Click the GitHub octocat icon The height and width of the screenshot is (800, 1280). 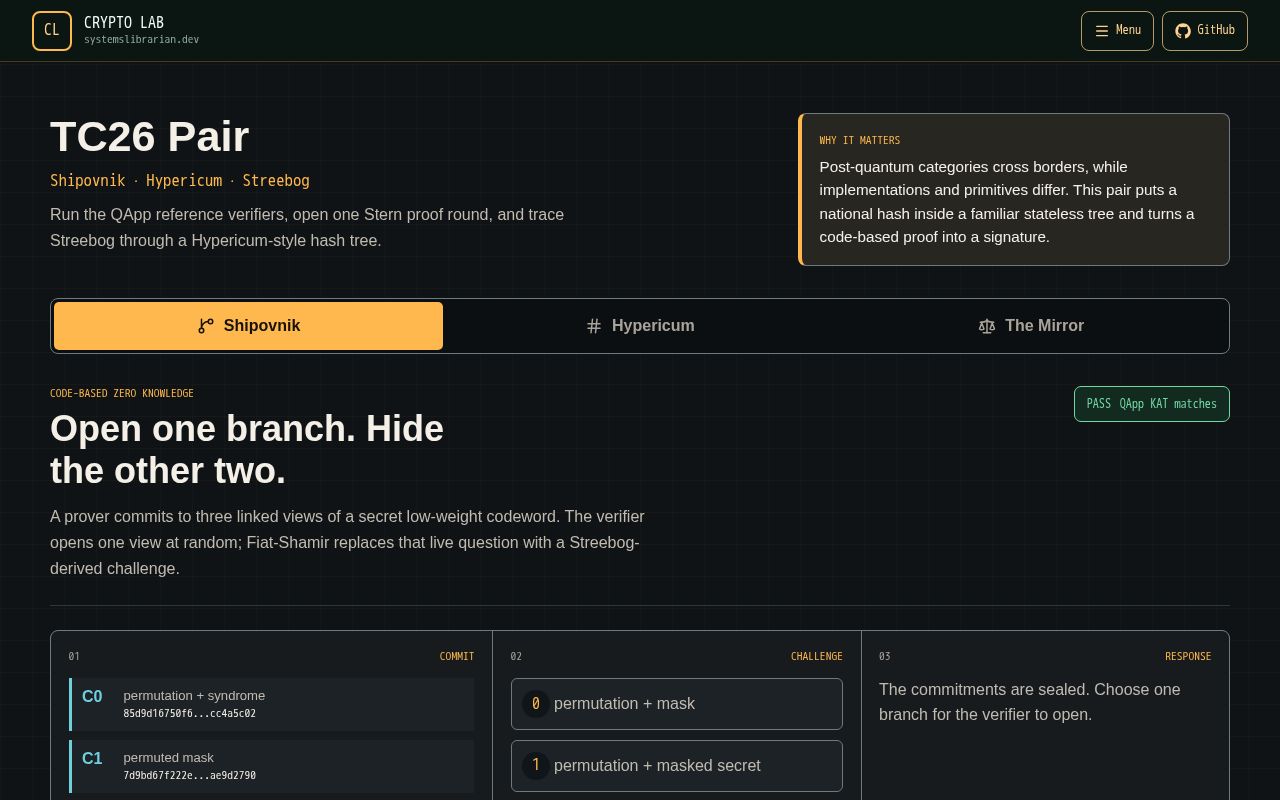coord(1183,31)
